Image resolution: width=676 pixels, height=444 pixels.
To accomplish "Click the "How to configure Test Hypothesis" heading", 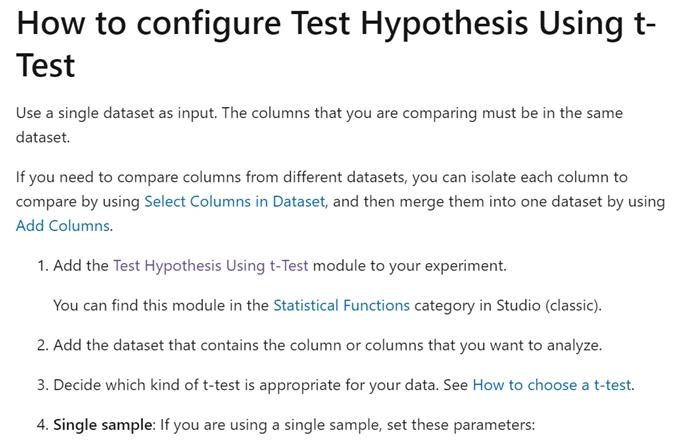I will (260, 24).
